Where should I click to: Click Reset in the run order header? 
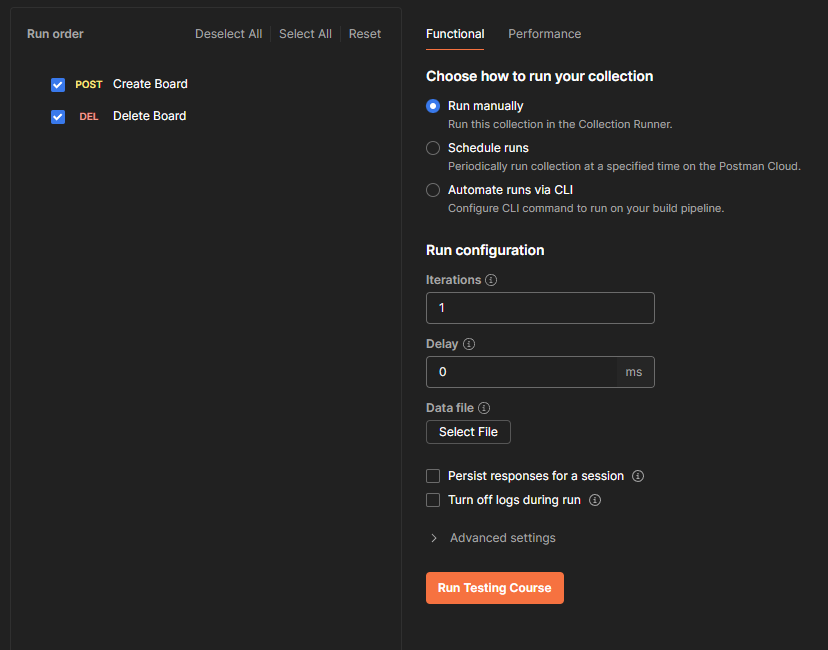(364, 34)
